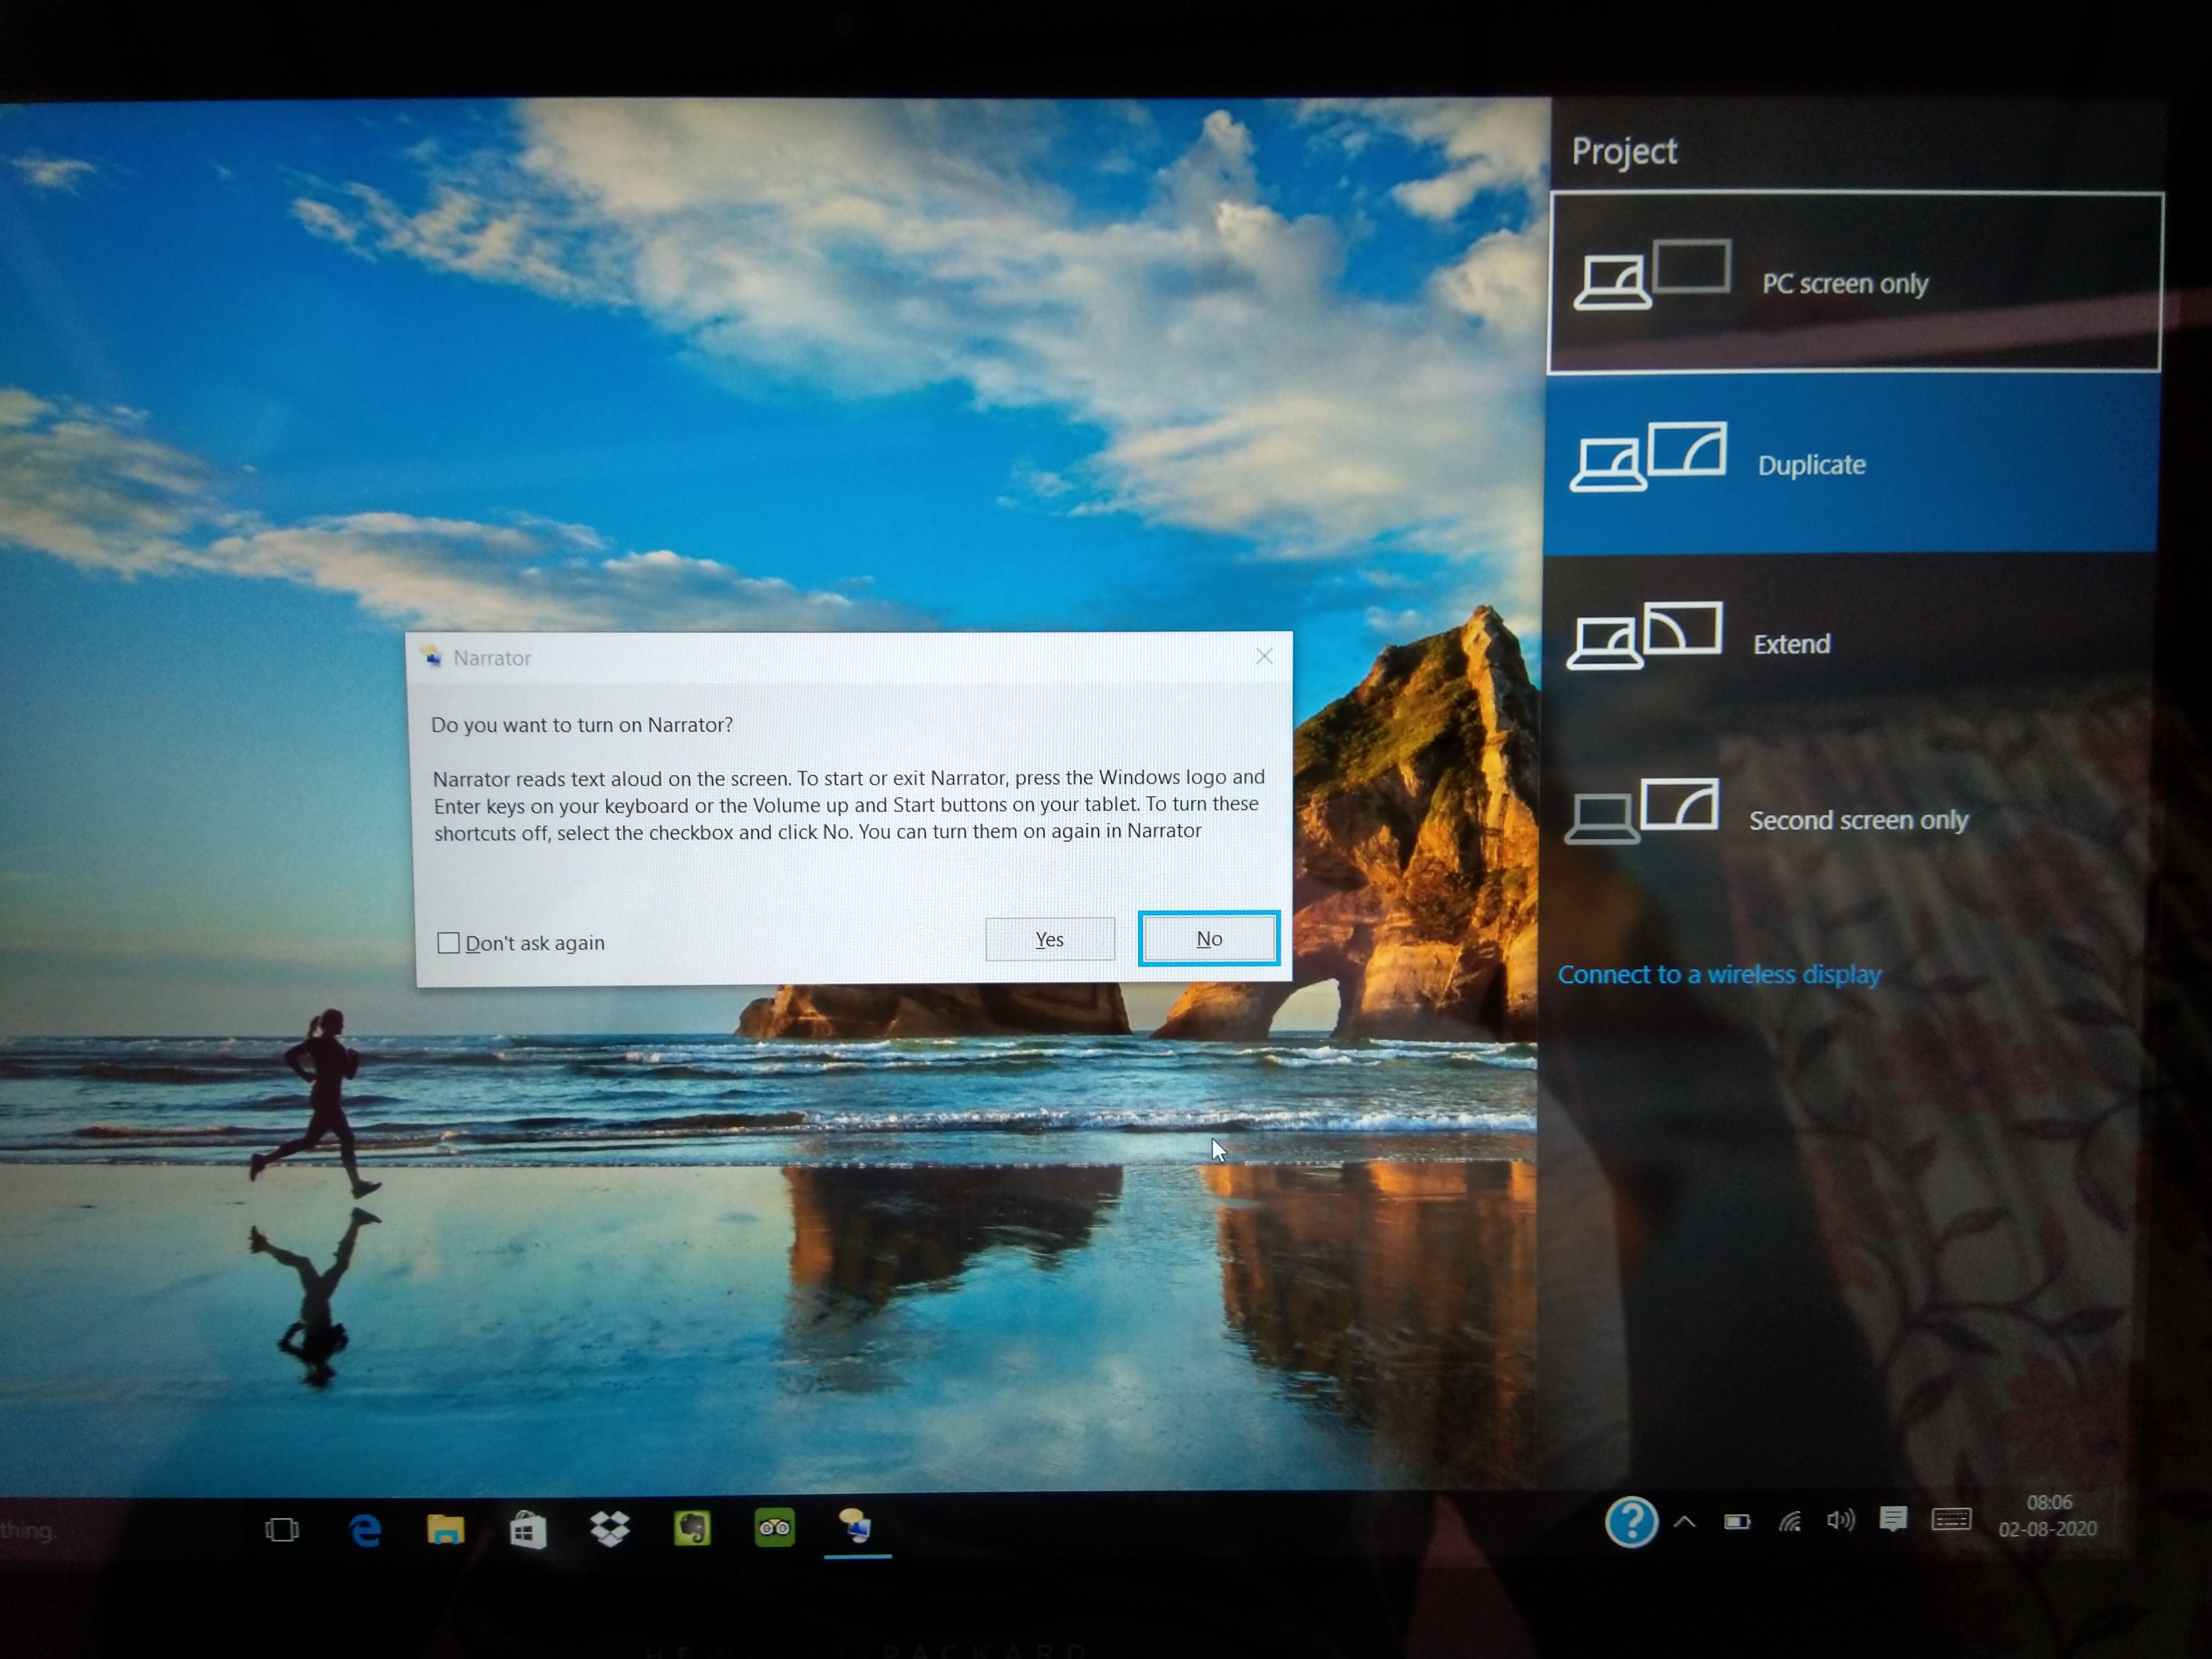Click Yes to turn on Narrator
Screen dimensions: 2212x1659
(1049, 939)
